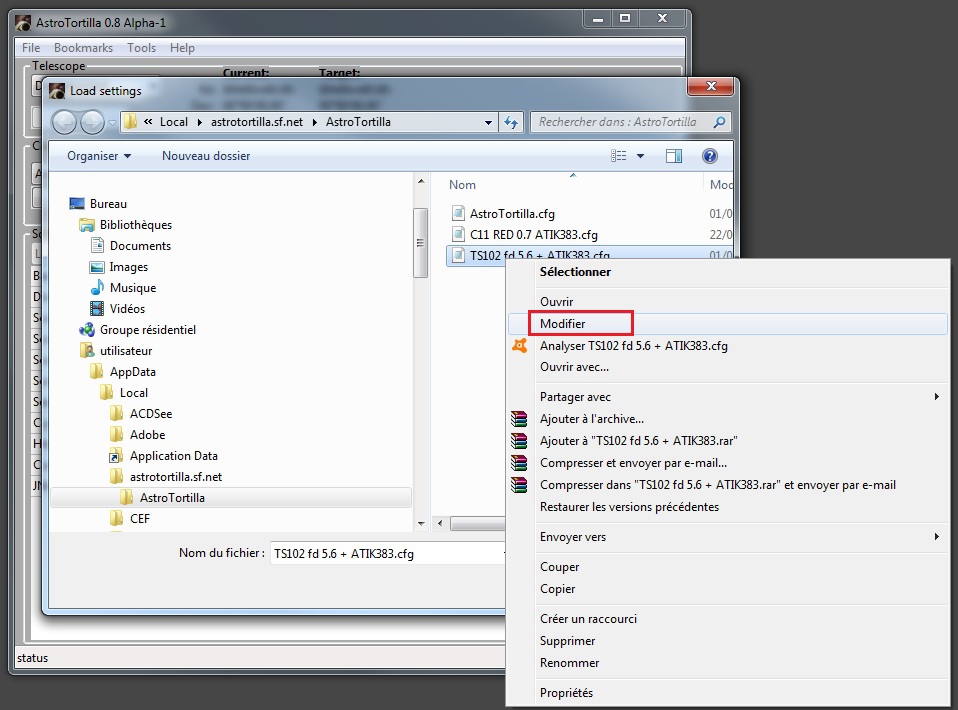Viewport: 958px width, 710px height.
Task: Click the Bibliothèques library icon
Action: pyautogui.click(x=87, y=225)
